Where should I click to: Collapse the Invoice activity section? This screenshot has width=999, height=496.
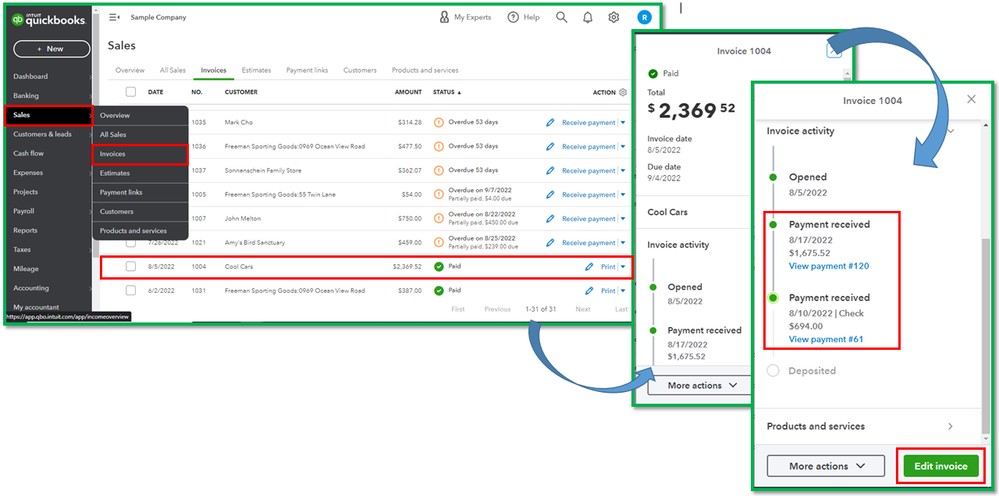(951, 131)
